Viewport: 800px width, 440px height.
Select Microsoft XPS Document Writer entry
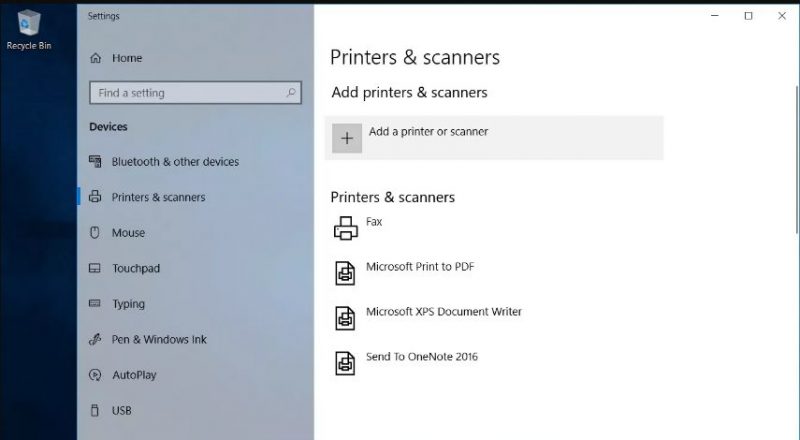click(444, 311)
